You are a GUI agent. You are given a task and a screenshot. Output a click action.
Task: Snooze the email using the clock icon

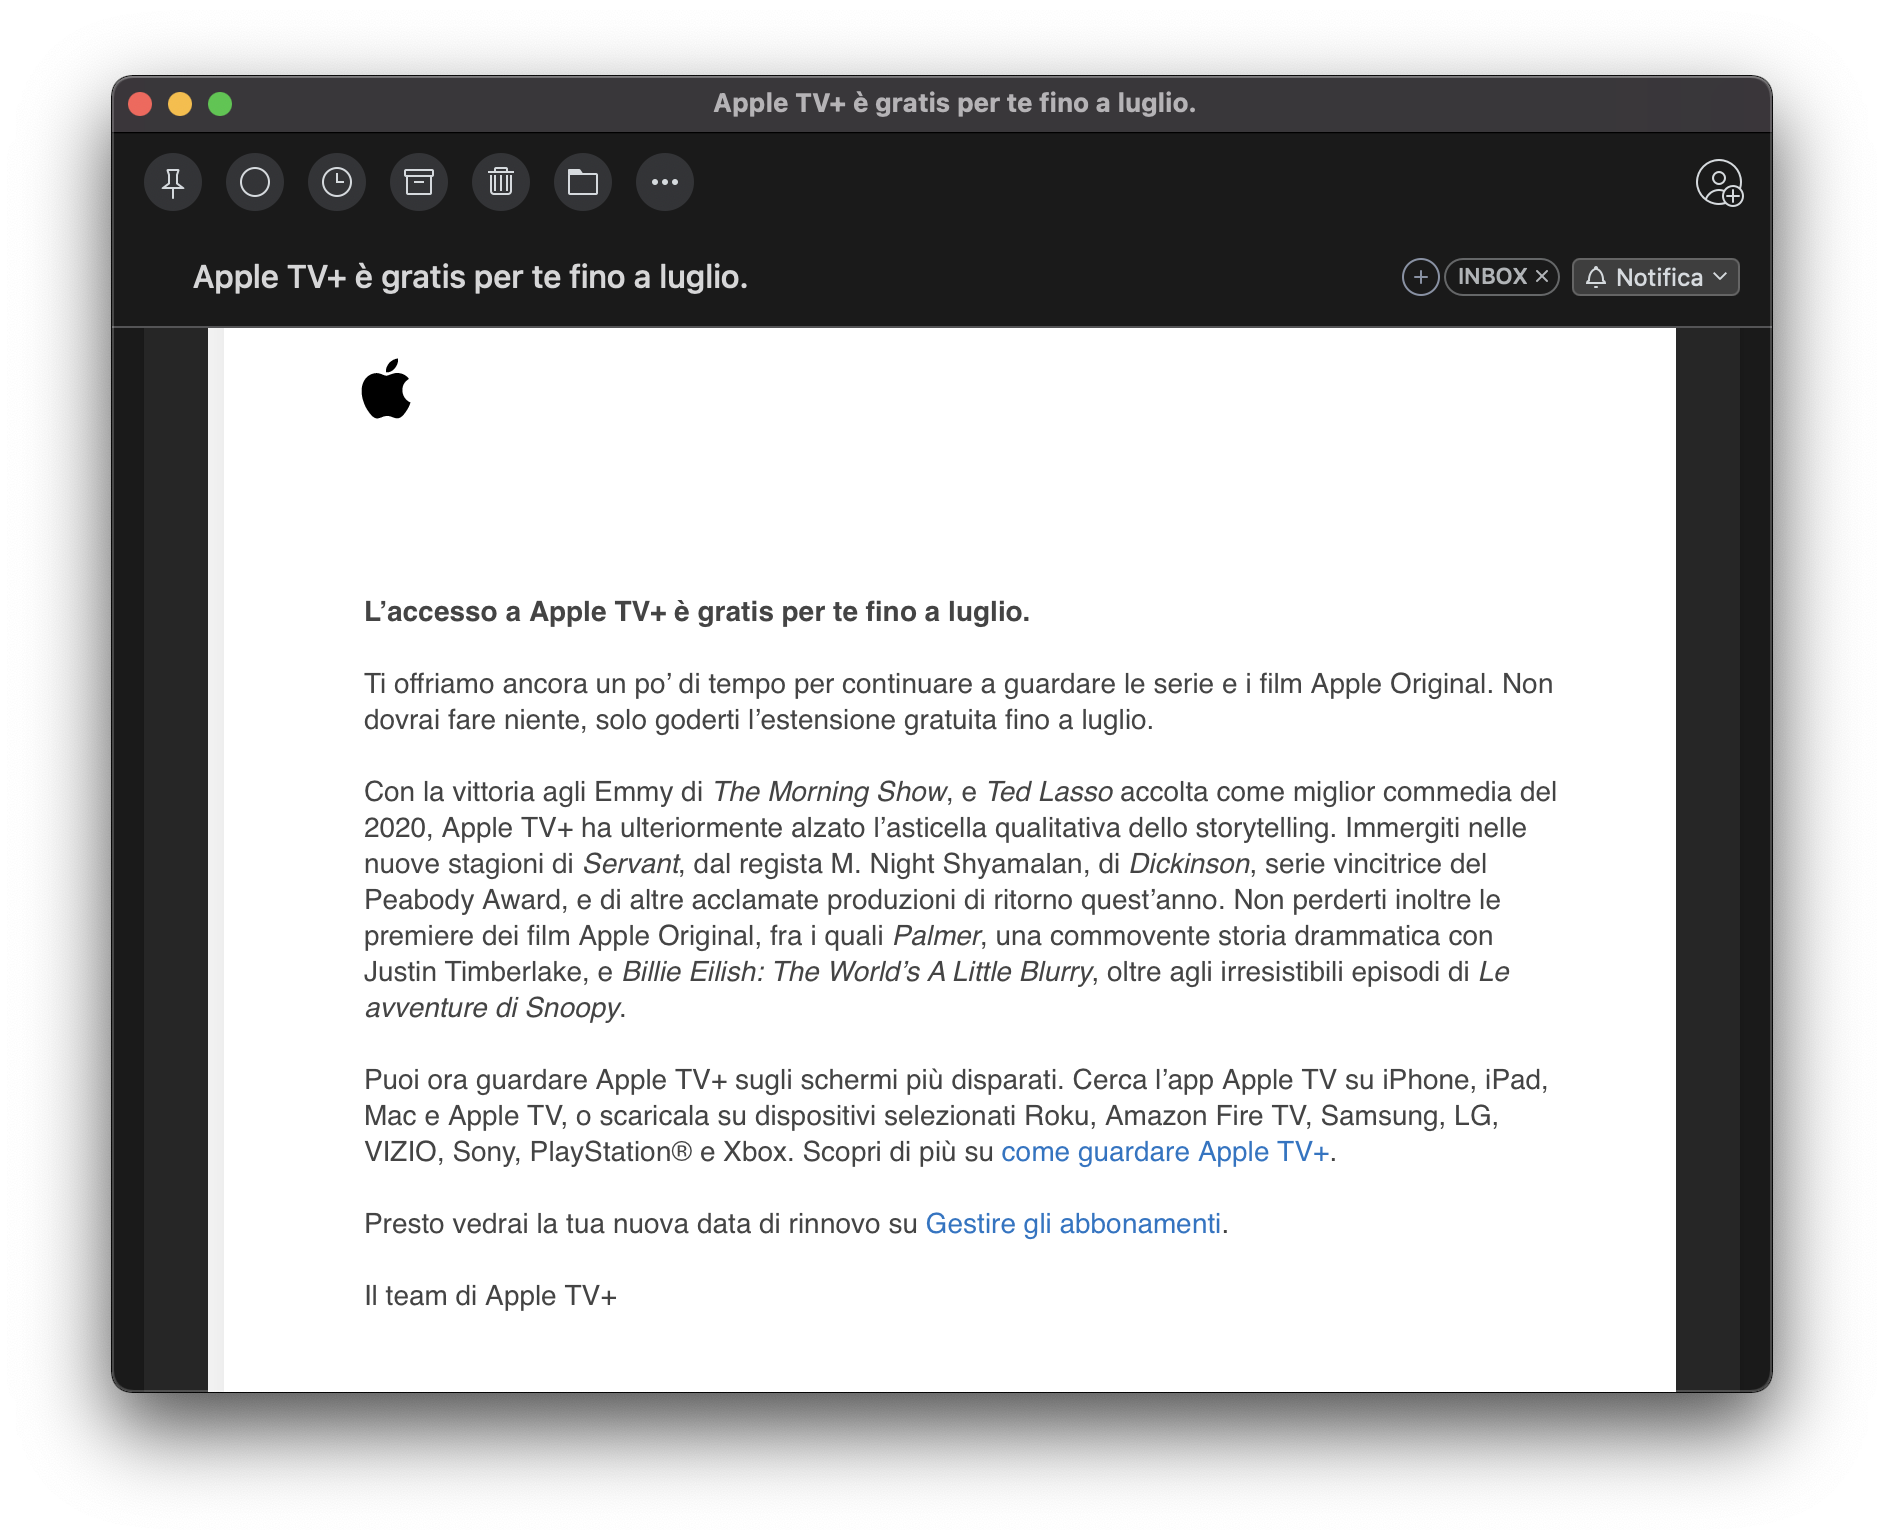click(337, 182)
